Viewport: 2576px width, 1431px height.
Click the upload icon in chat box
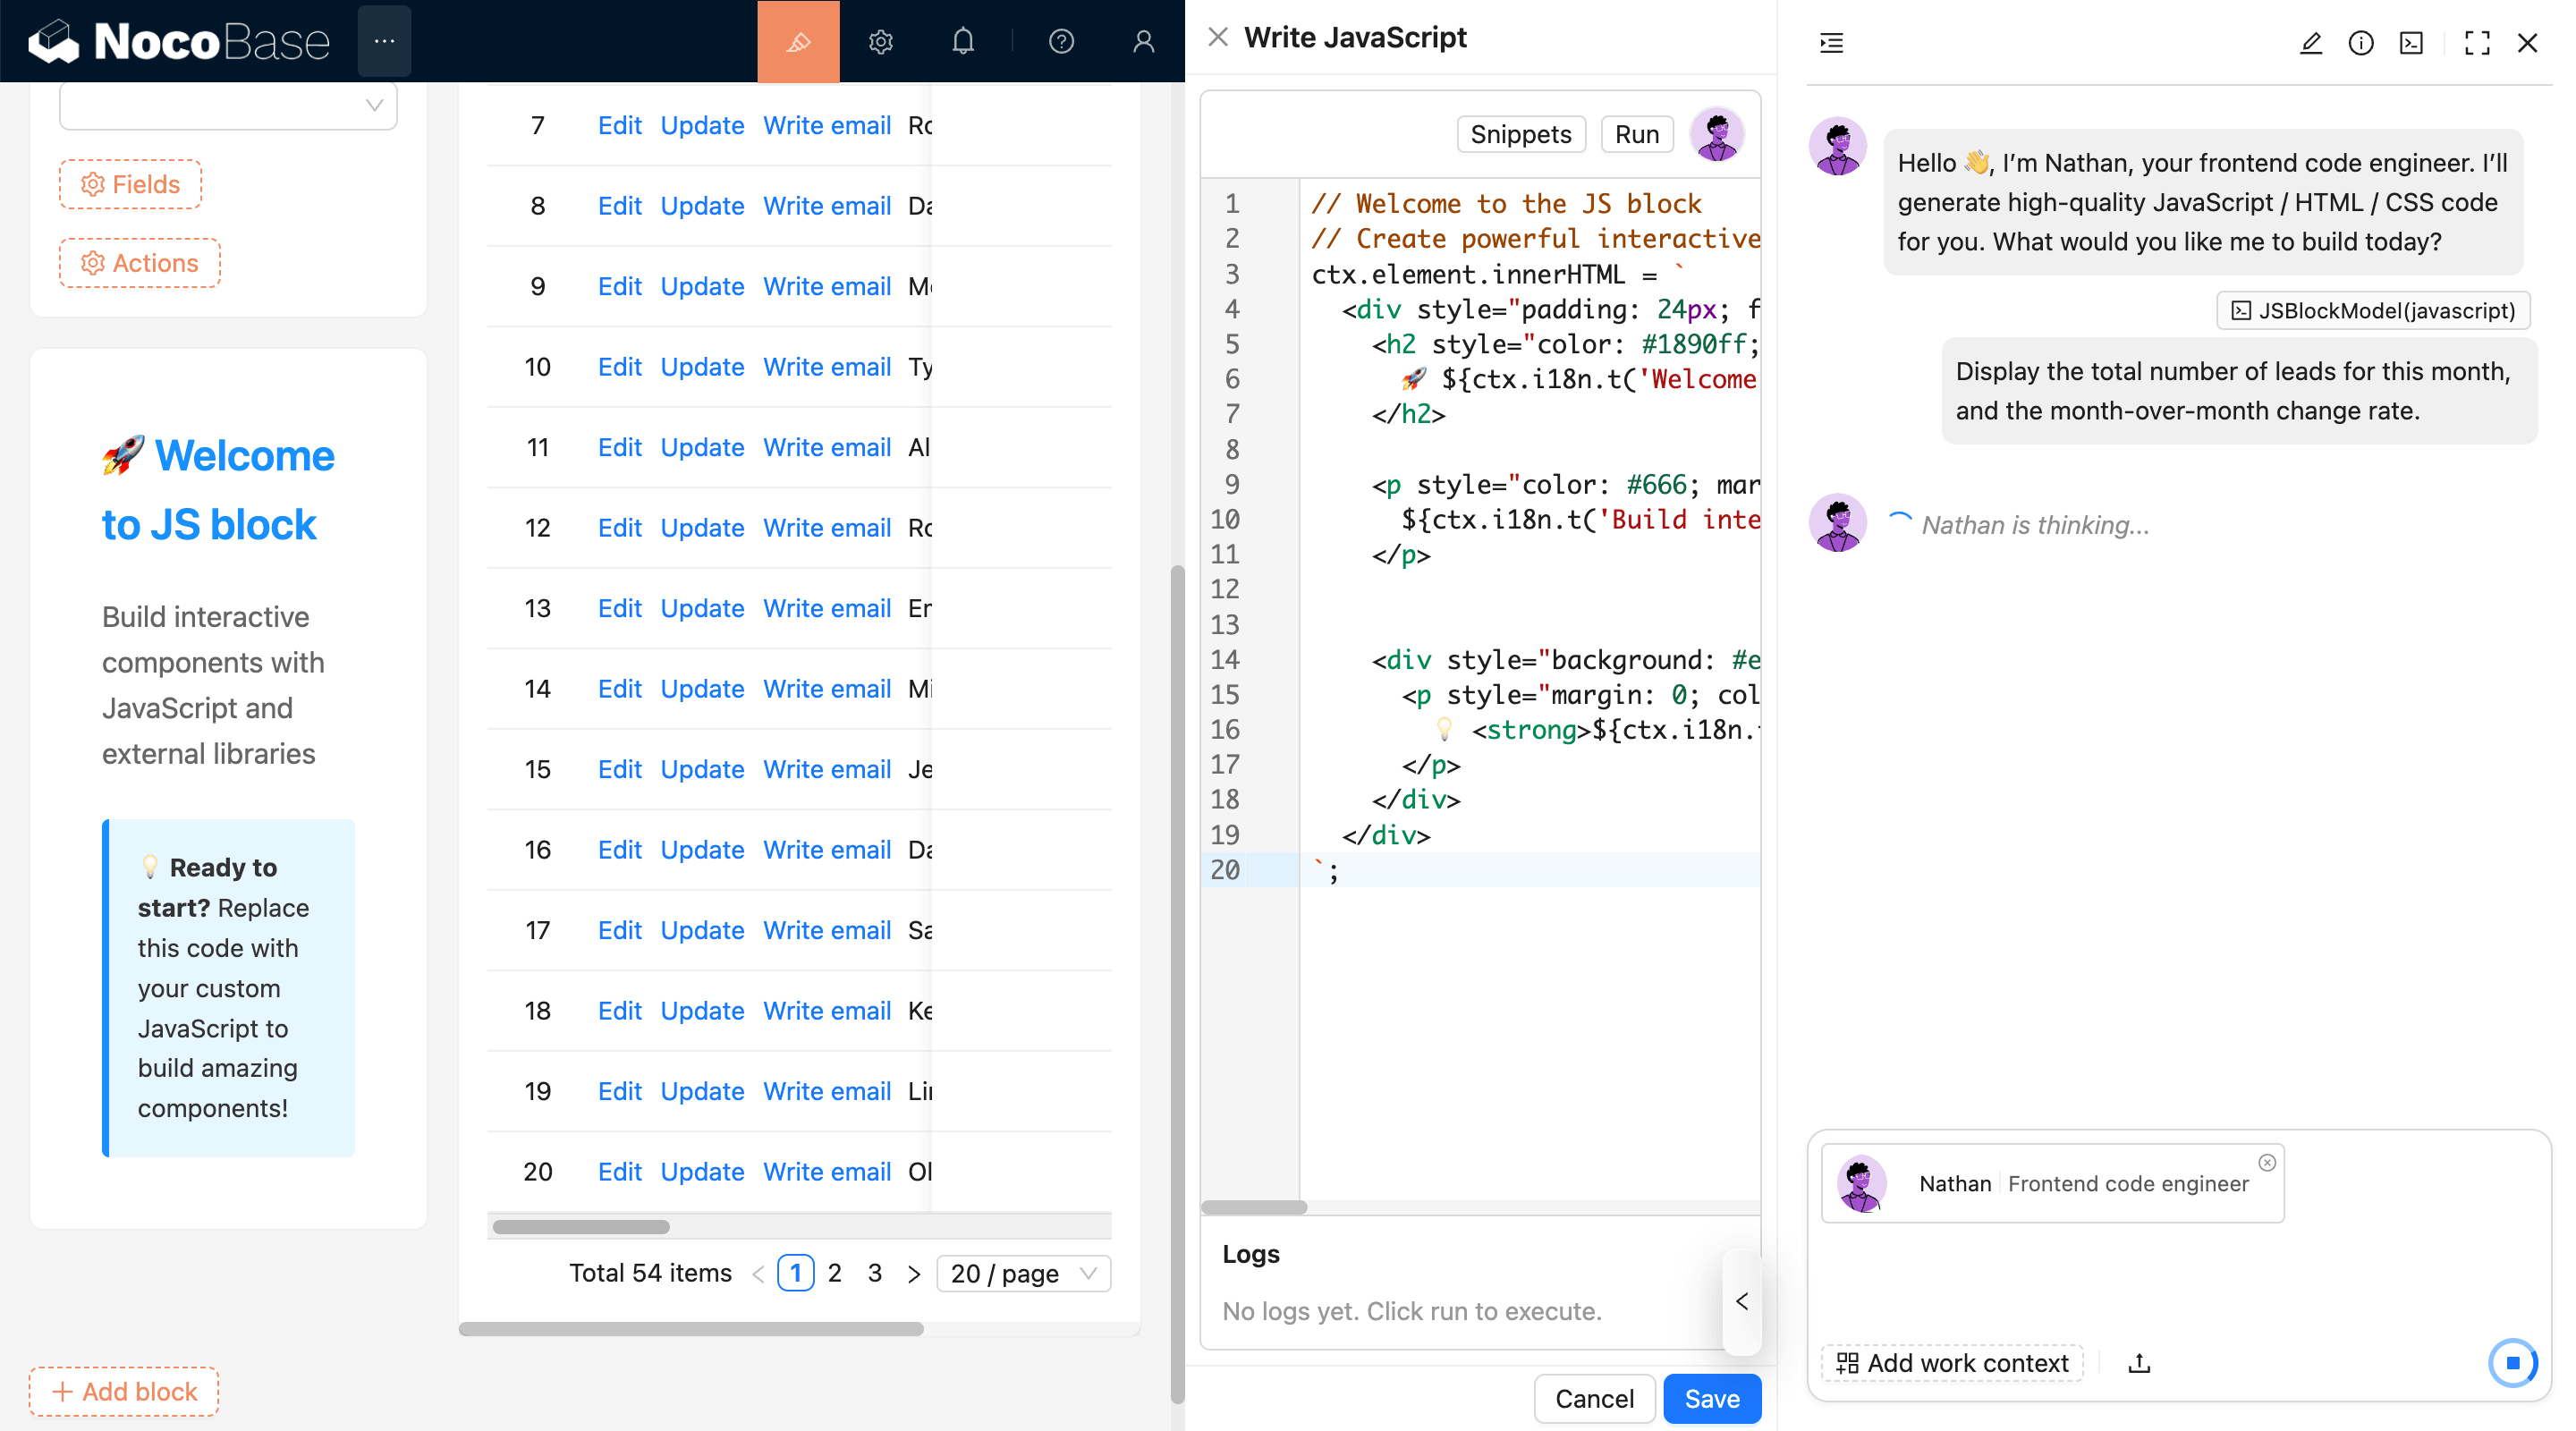pyautogui.click(x=2139, y=1363)
